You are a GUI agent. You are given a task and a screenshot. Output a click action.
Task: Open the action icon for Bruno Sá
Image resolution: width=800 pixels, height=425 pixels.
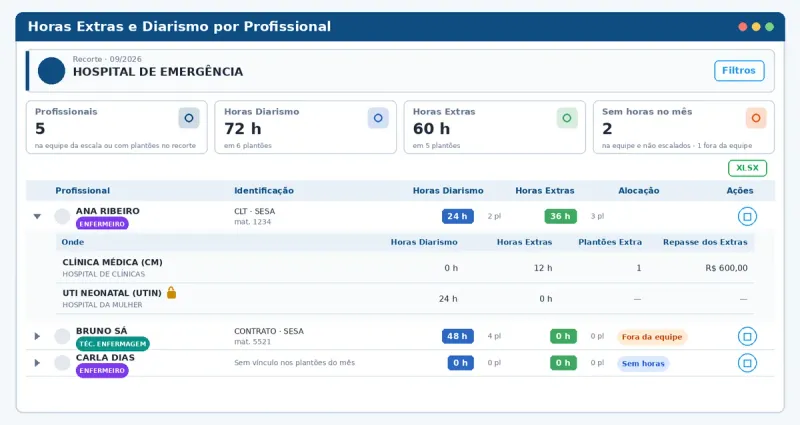747,336
